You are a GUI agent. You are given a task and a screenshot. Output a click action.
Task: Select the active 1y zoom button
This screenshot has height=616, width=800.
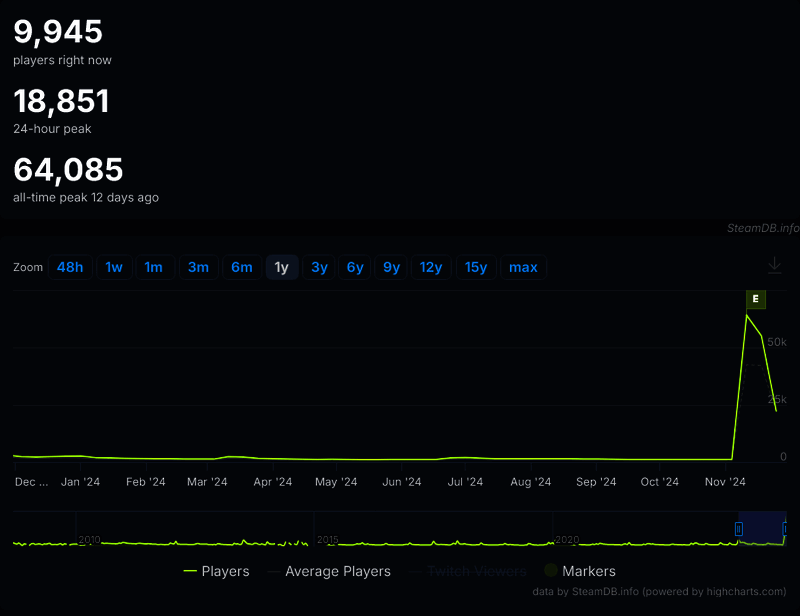tap(282, 267)
